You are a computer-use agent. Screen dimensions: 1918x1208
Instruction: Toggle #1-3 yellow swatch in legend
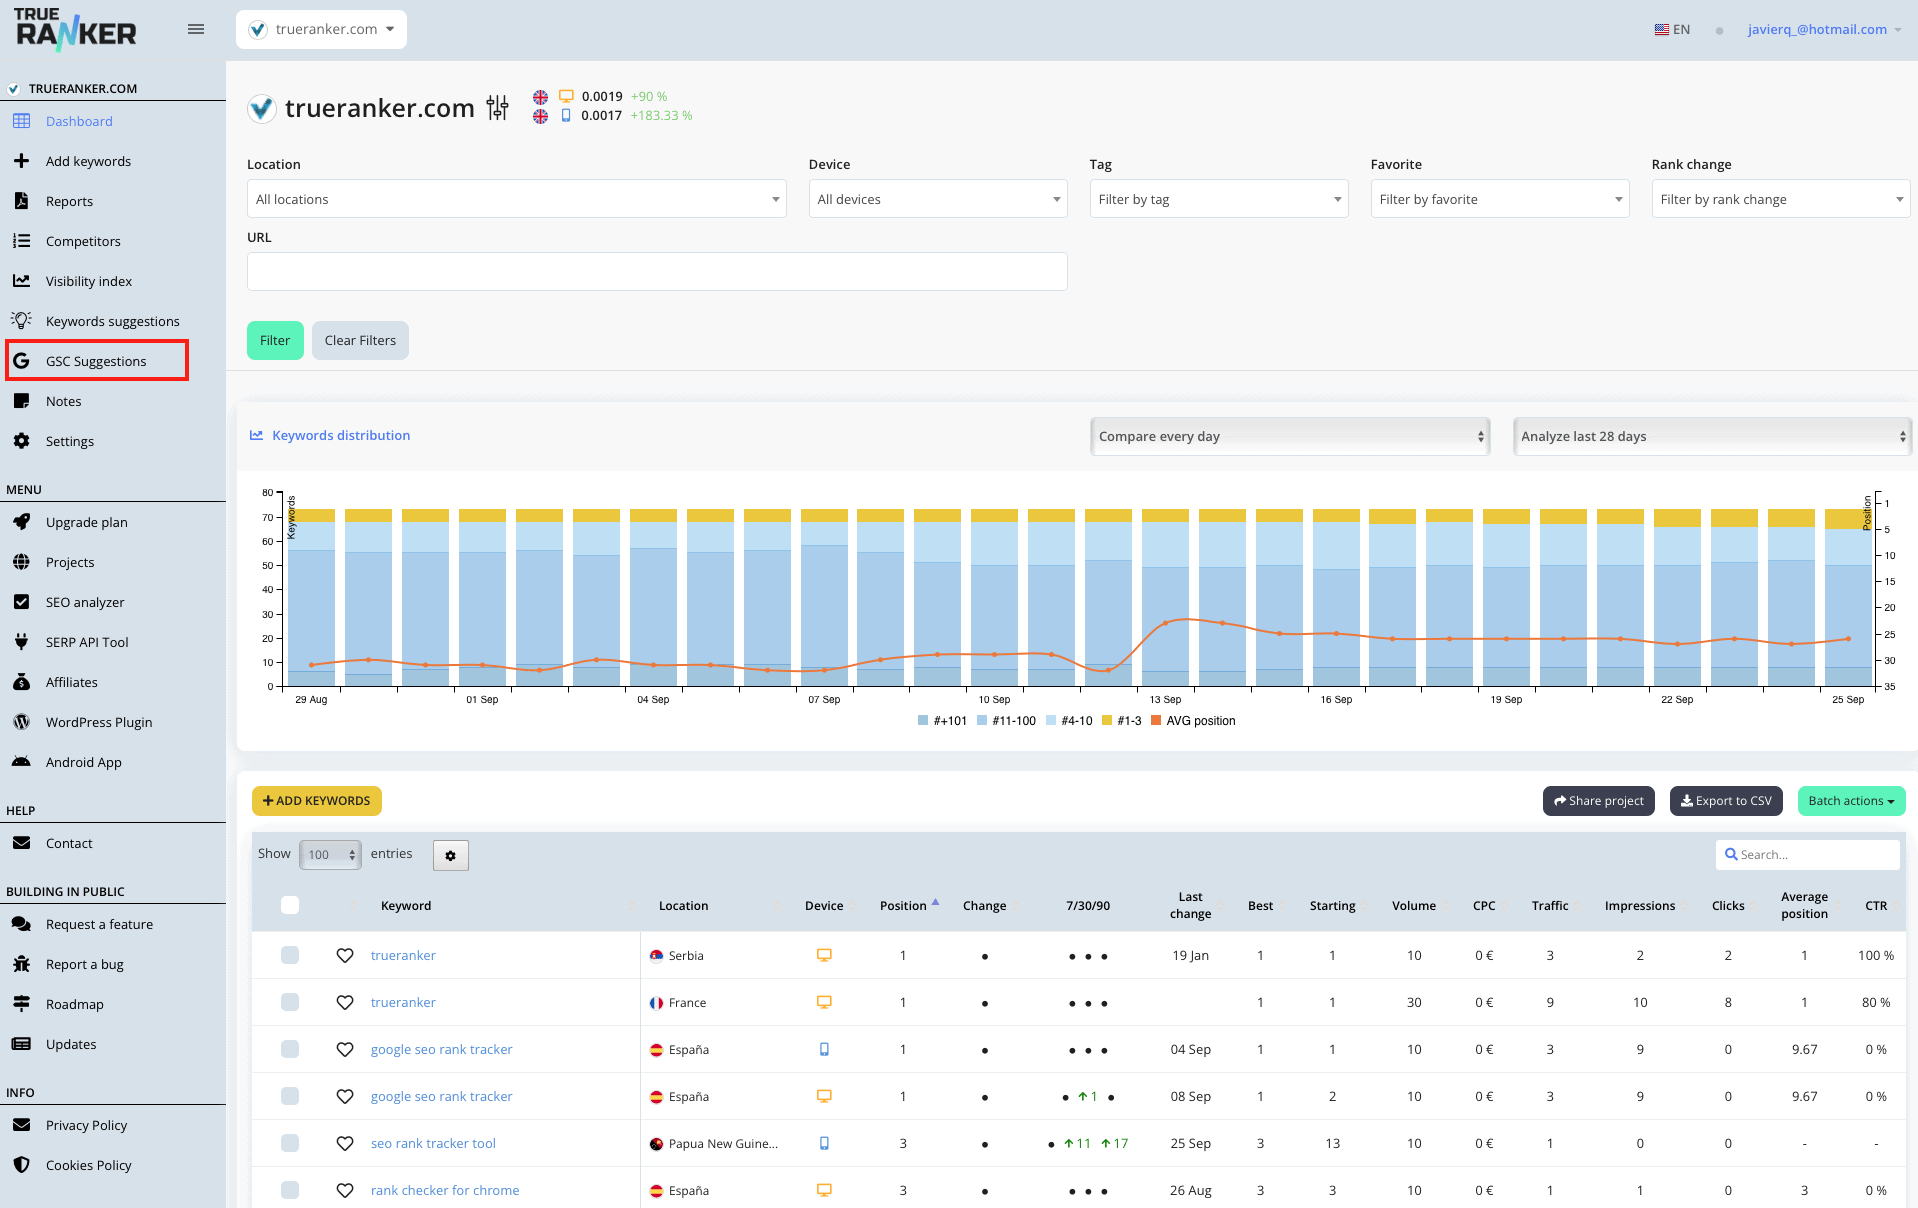(x=1107, y=721)
